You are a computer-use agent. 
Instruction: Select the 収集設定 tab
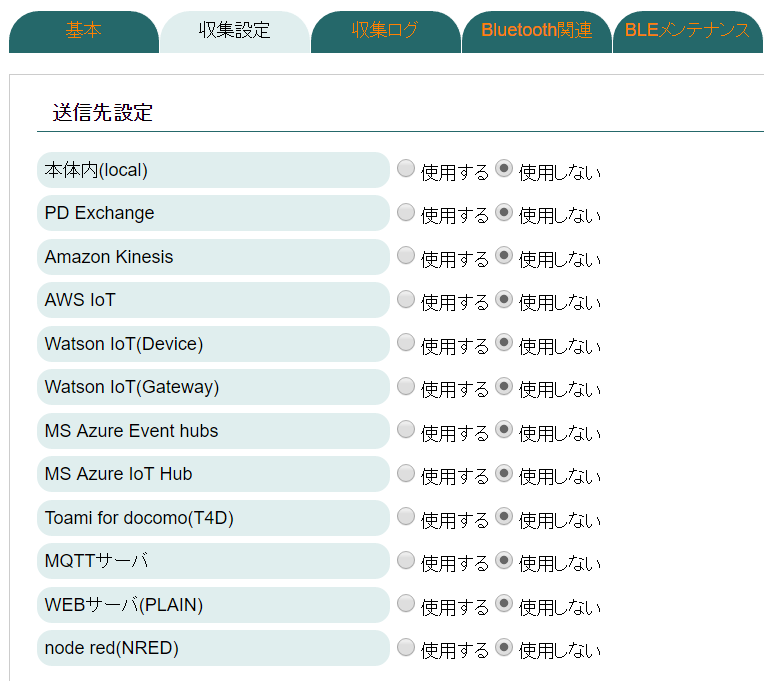click(235, 31)
